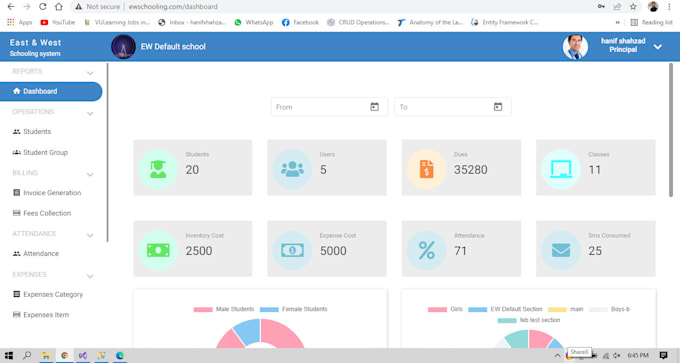The image size is (680, 363).
Task: Click the Expense Cost banknote icon
Action: 292,250
